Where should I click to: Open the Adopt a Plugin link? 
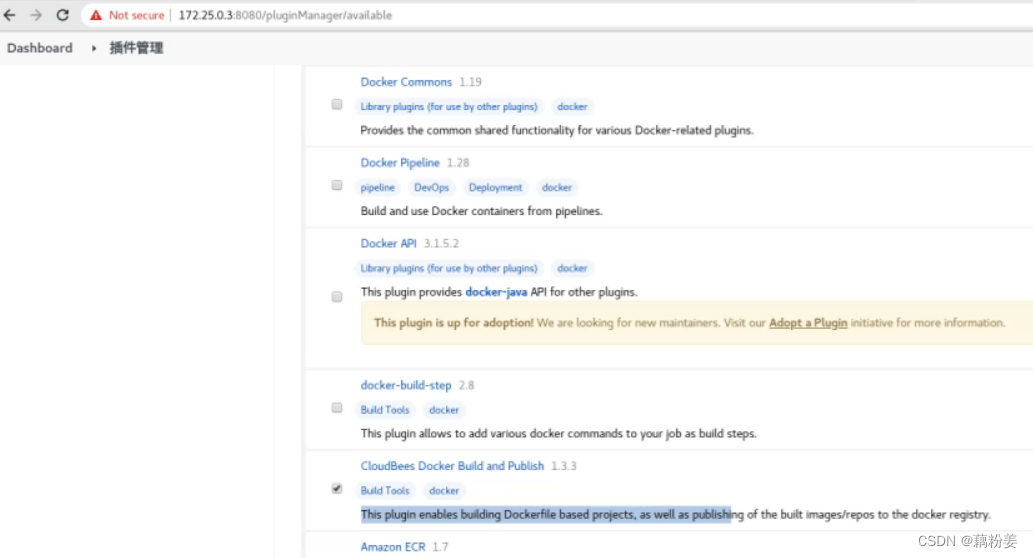pyautogui.click(x=808, y=323)
